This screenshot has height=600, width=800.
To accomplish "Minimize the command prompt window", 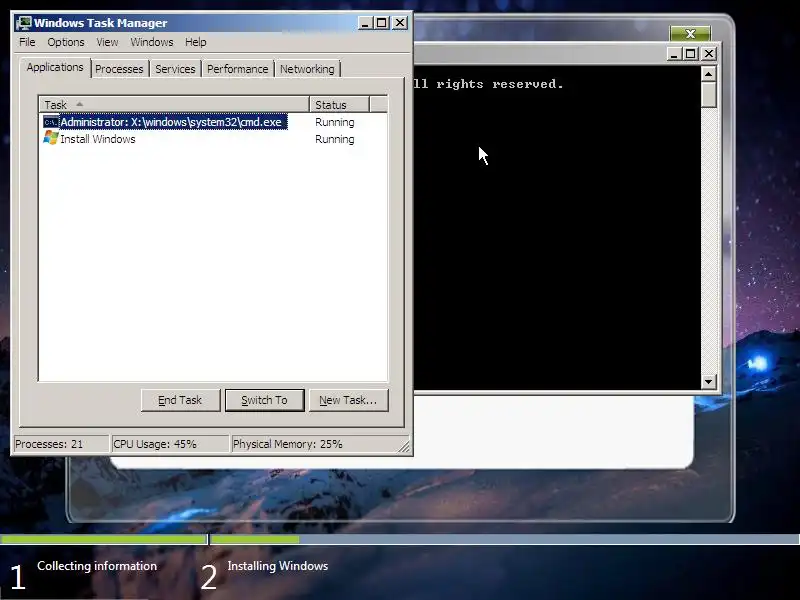I will 674,54.
